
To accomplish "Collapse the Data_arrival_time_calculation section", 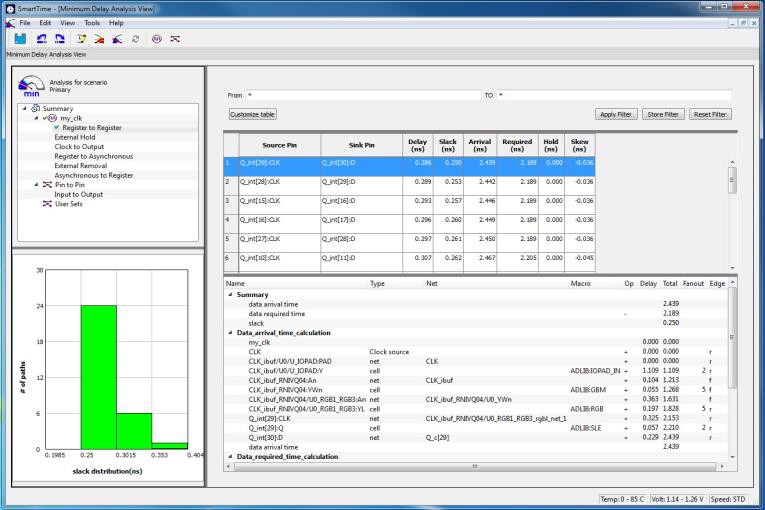I will coord(232,332).
